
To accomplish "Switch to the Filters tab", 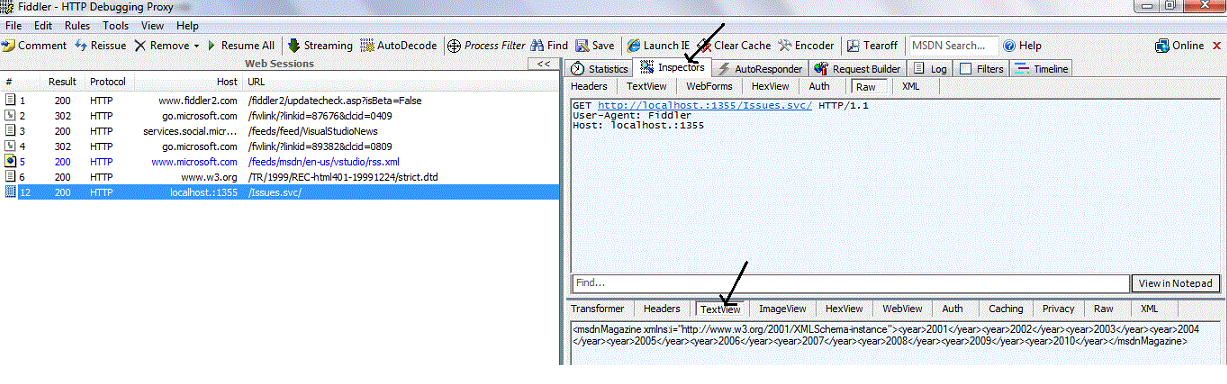I will (x=981, y=69).
